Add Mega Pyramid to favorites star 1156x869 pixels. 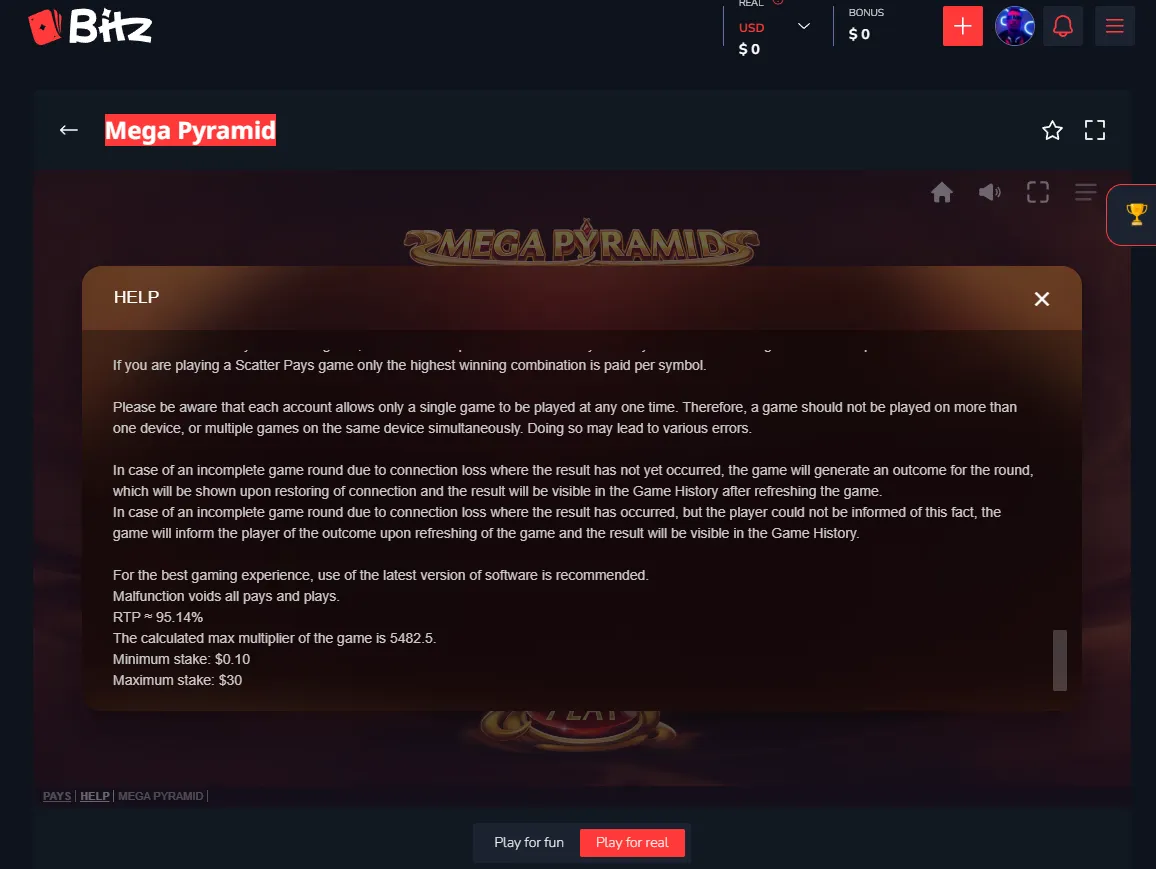point(1052,130)
